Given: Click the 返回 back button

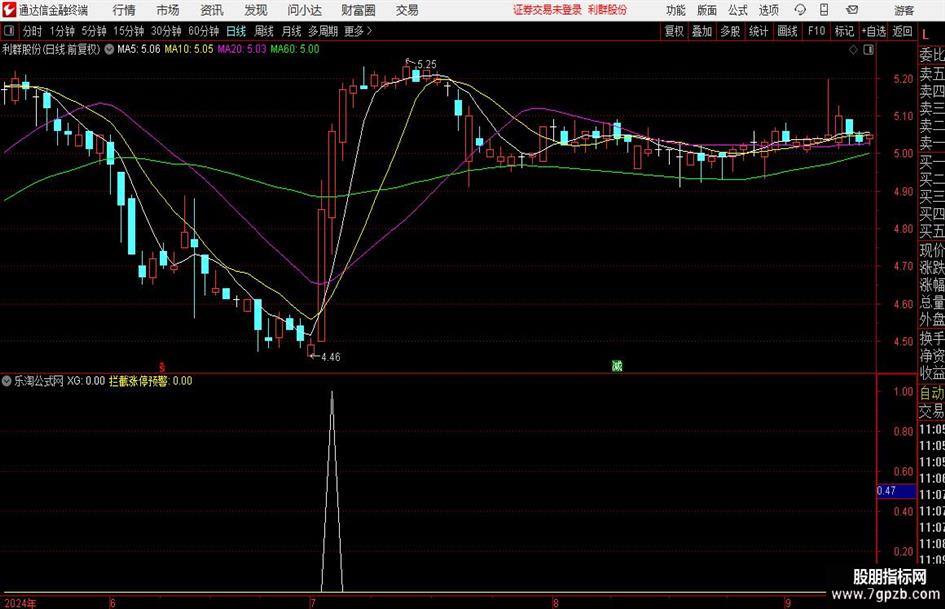Looking at the screenshot, I should (902, 31).
